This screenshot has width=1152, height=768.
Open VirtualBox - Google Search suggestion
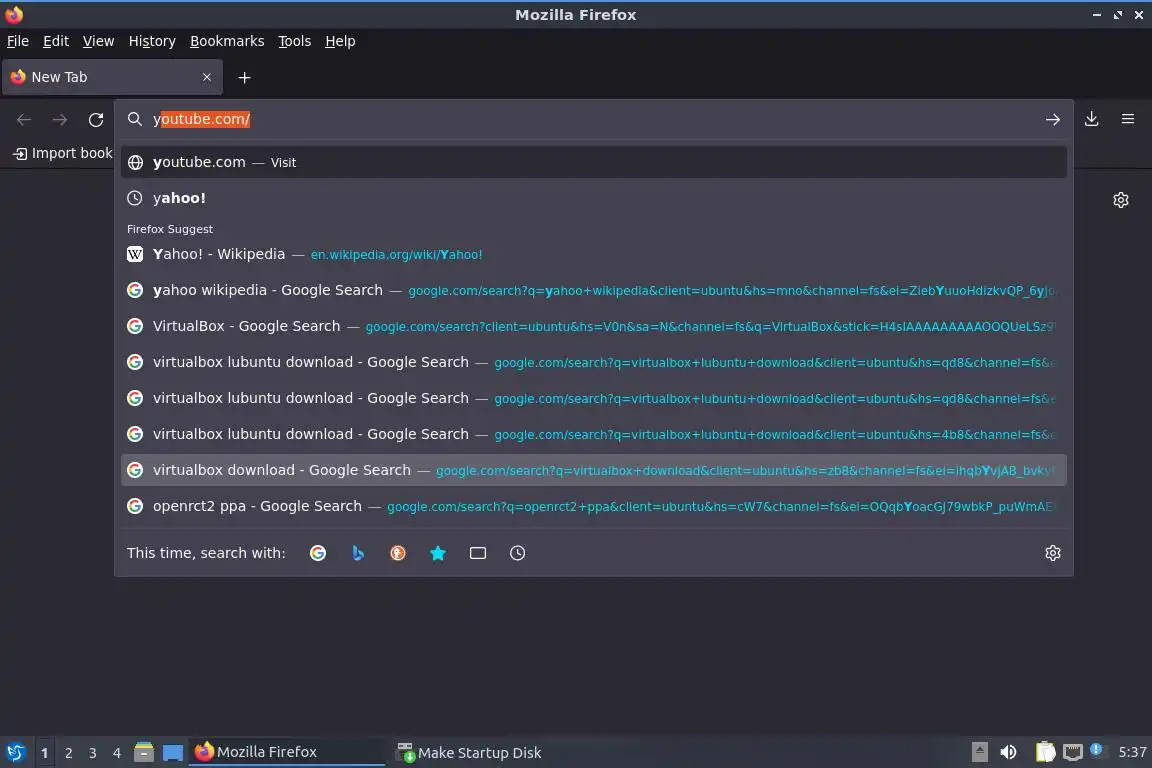click(x=594, y=326)
